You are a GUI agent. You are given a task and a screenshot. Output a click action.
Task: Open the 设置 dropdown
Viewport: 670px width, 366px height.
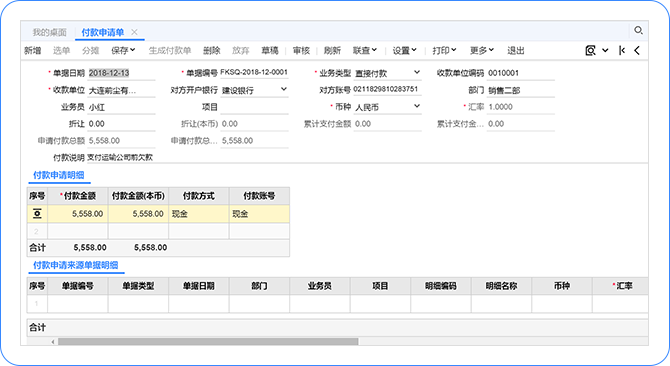coord(405,51)
